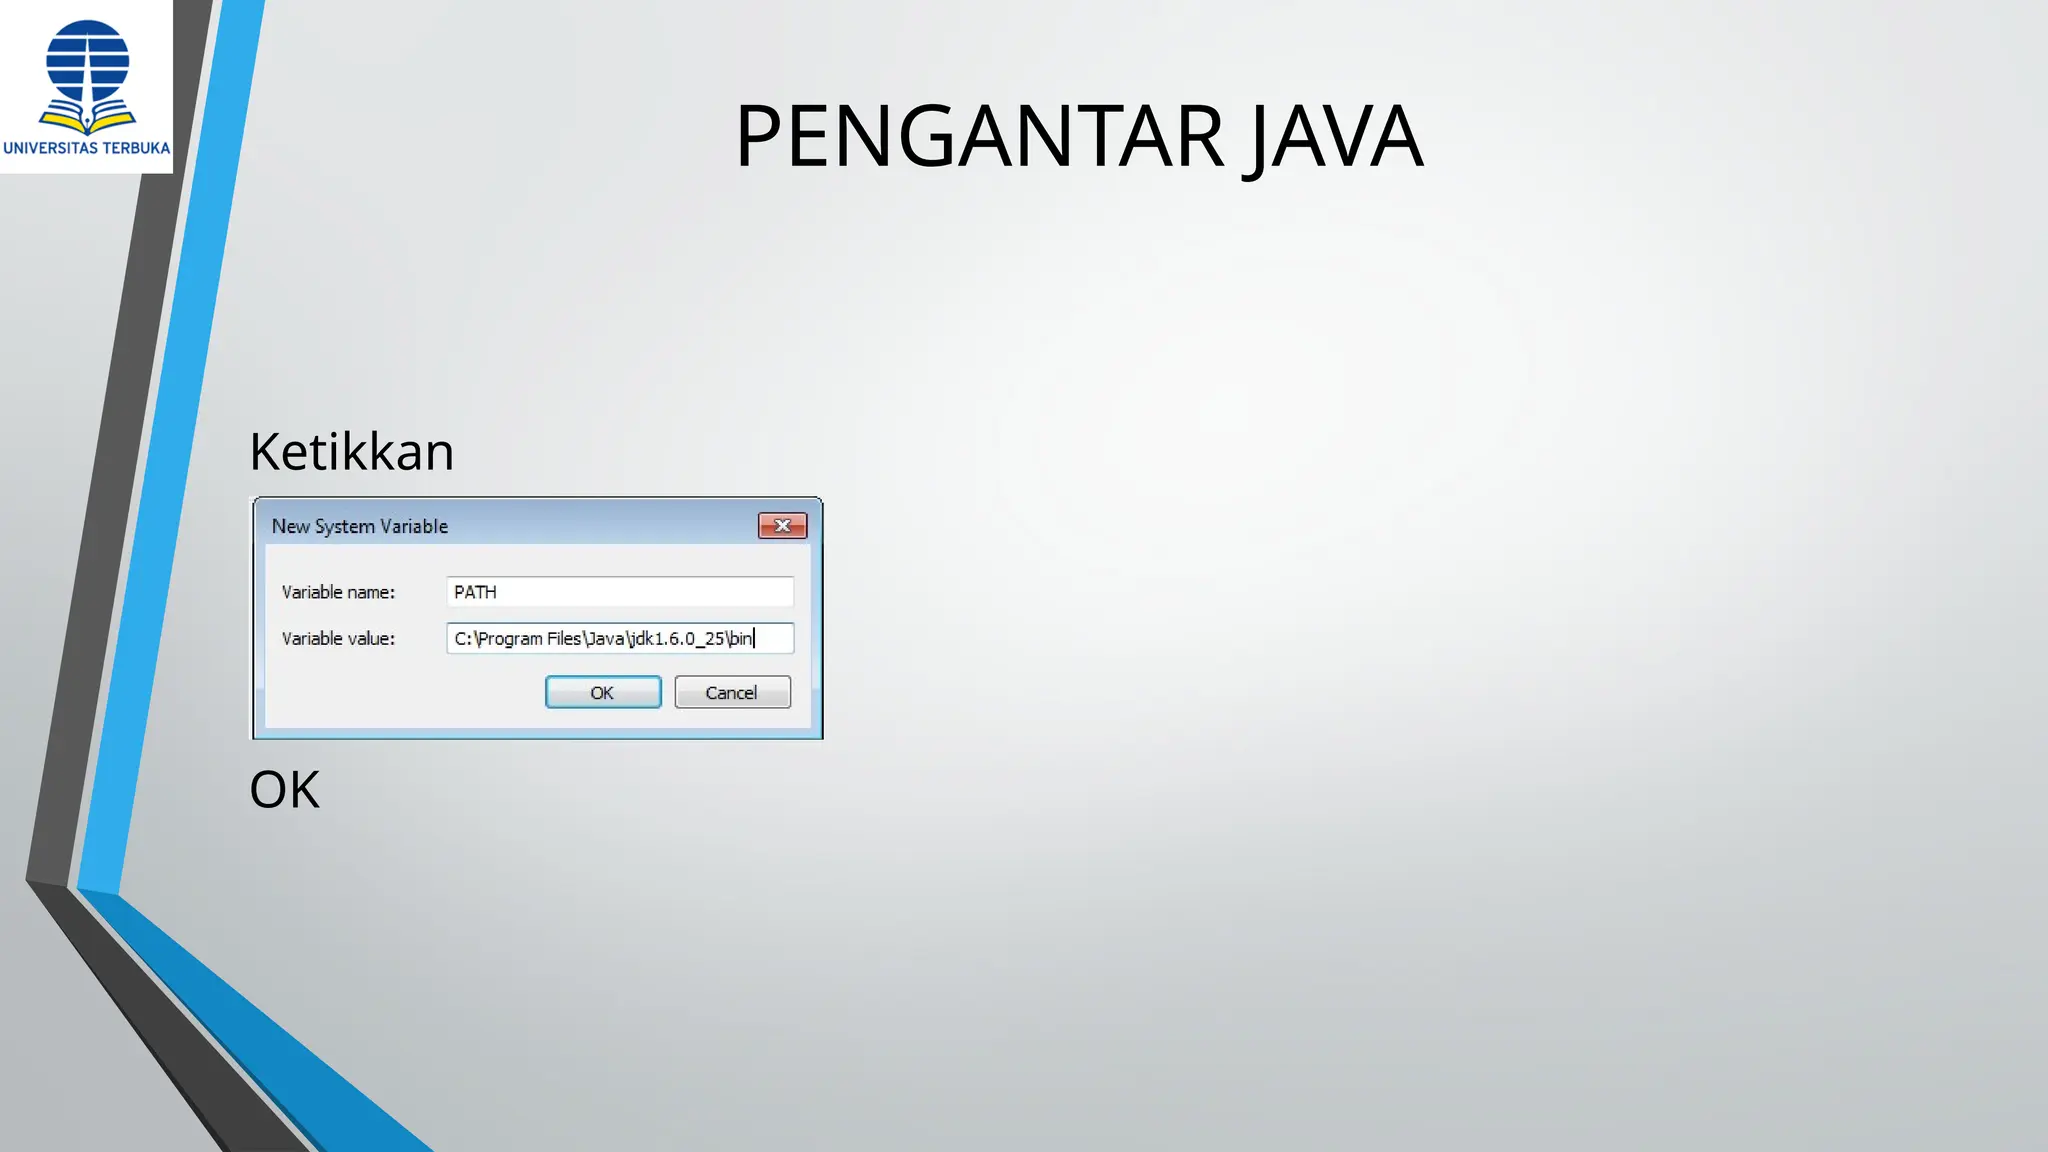The image size is (2048, 1152).
Task: Click the Variable name field containing PATH
Action: 620,592
